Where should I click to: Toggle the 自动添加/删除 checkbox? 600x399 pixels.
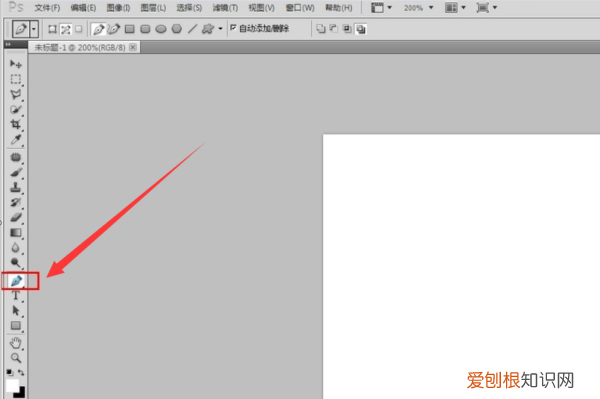click(x=233, y=28)
